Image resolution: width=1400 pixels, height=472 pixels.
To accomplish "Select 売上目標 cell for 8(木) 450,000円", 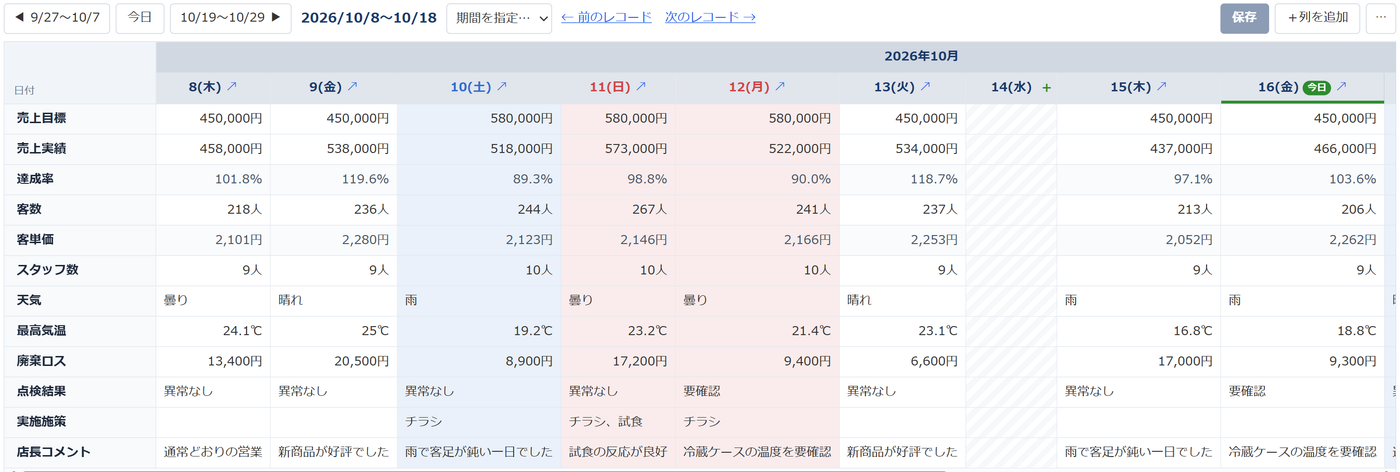I will [213, 119].
